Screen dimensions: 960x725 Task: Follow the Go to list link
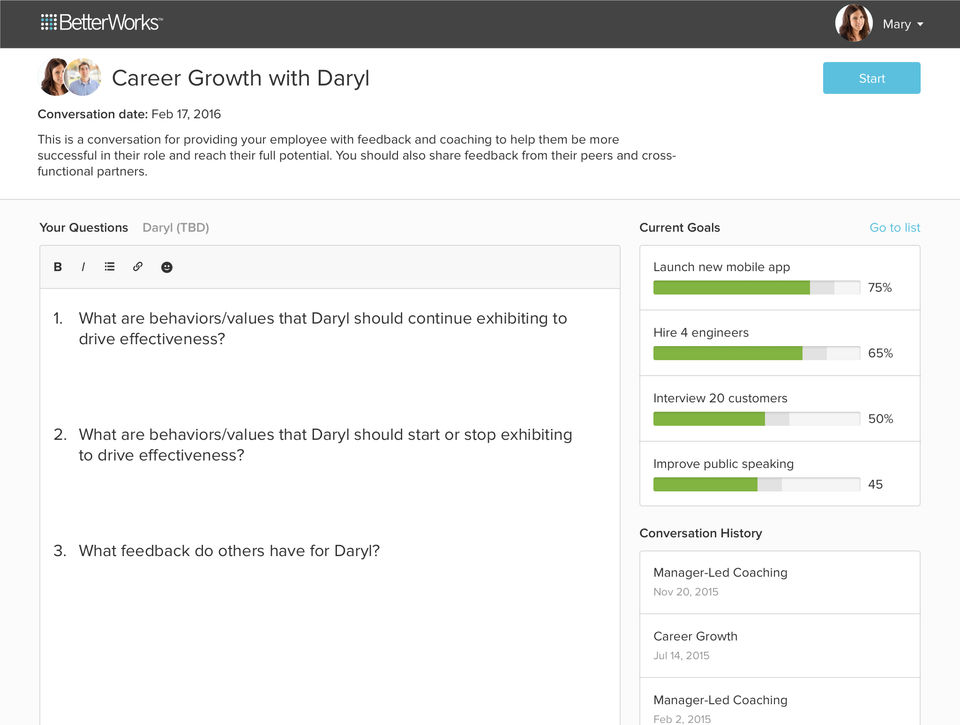pos(894,228)
